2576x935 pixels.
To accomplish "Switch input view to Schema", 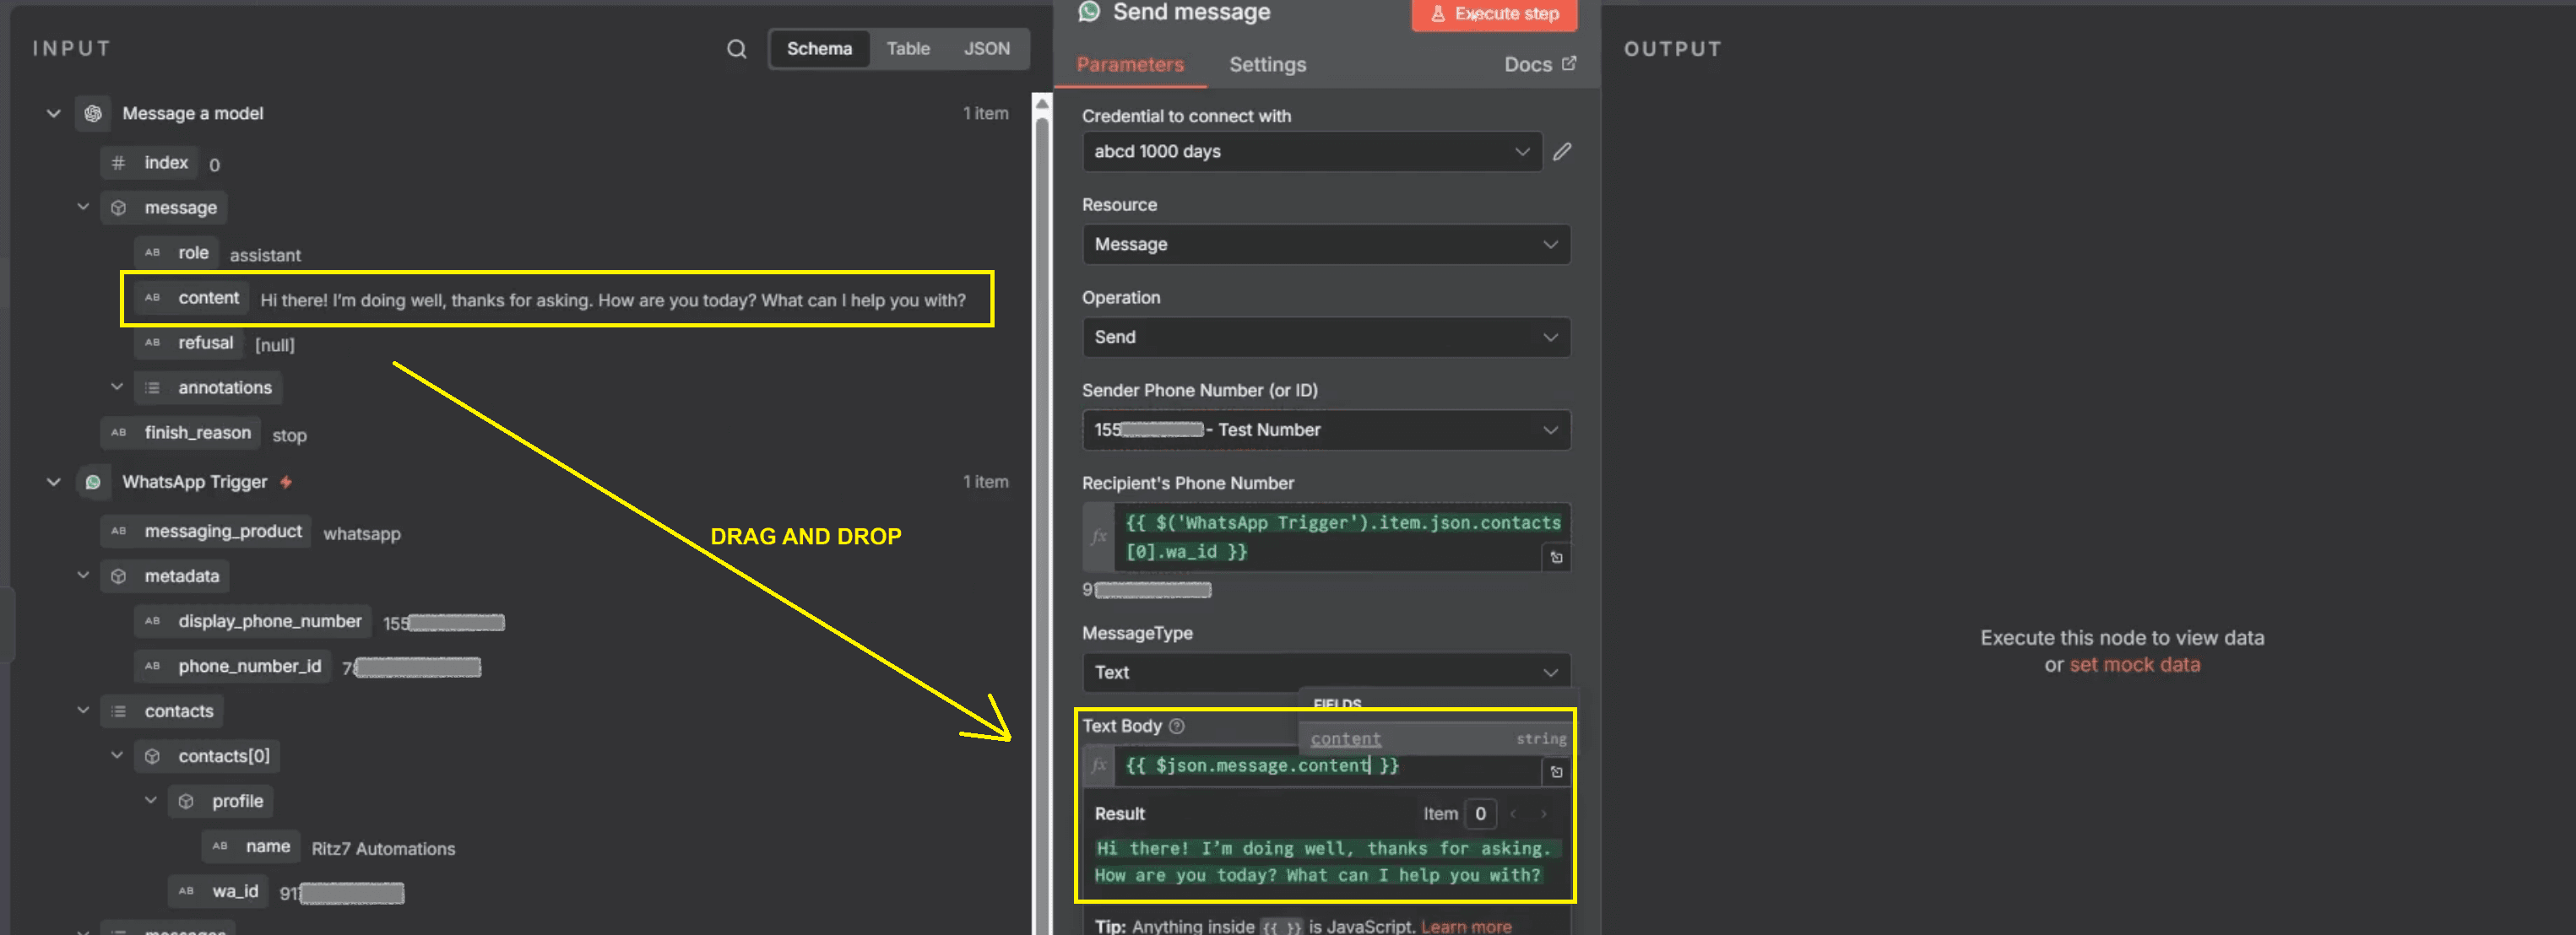I will coord(819,49).
